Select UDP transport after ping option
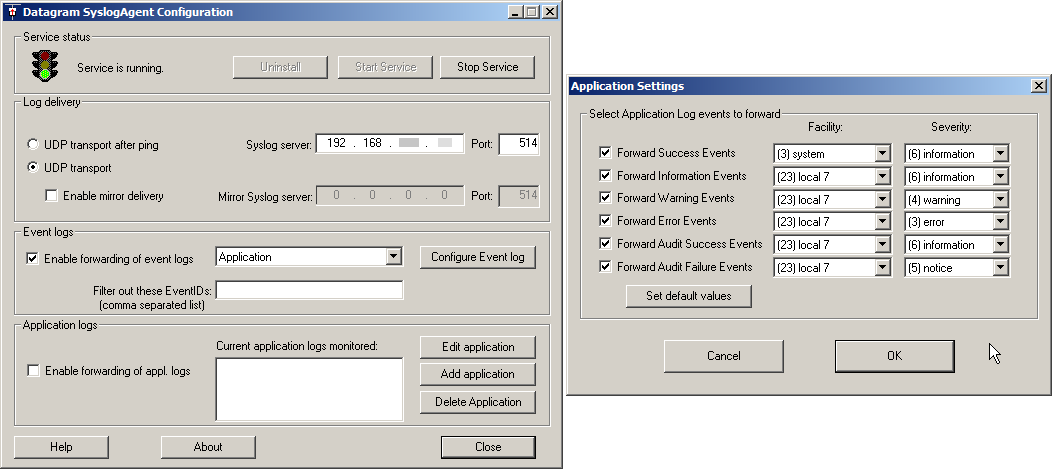The image size is (1052, 469). [x=33, y=145]
